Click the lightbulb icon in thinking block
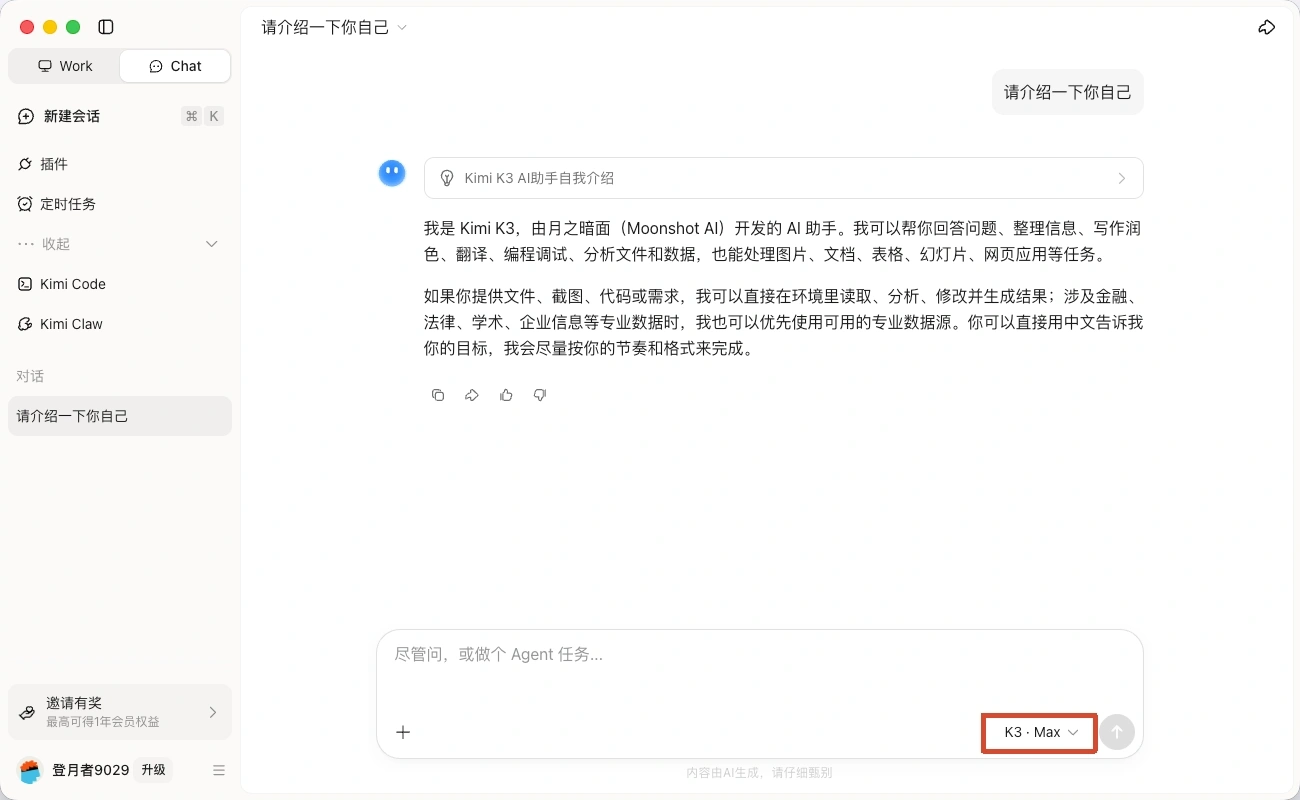Image resolution: width=1300 pixels, height=800 pixels. pos(448,178)
